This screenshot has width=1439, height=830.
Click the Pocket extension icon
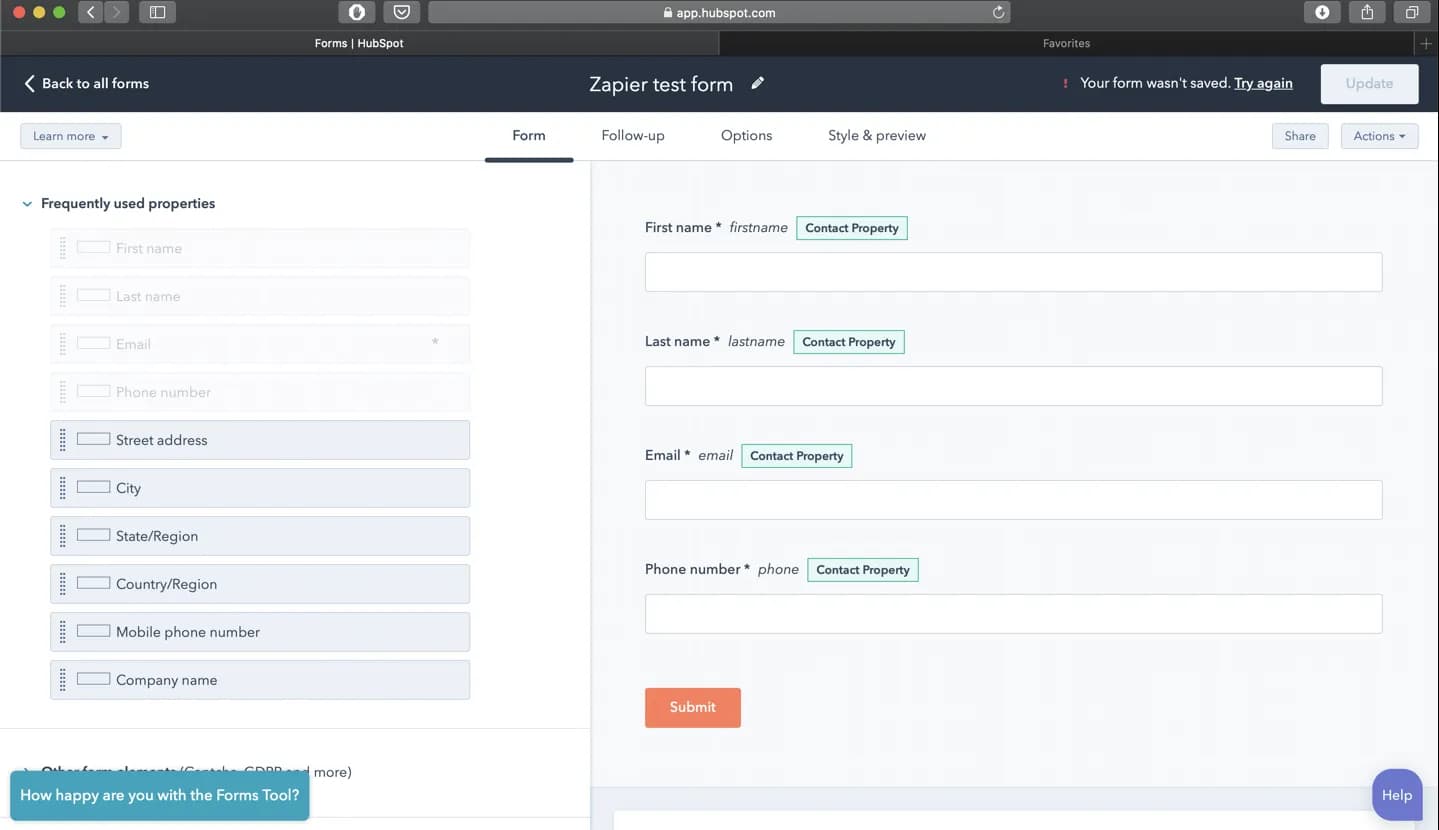[x=401, y=12]
